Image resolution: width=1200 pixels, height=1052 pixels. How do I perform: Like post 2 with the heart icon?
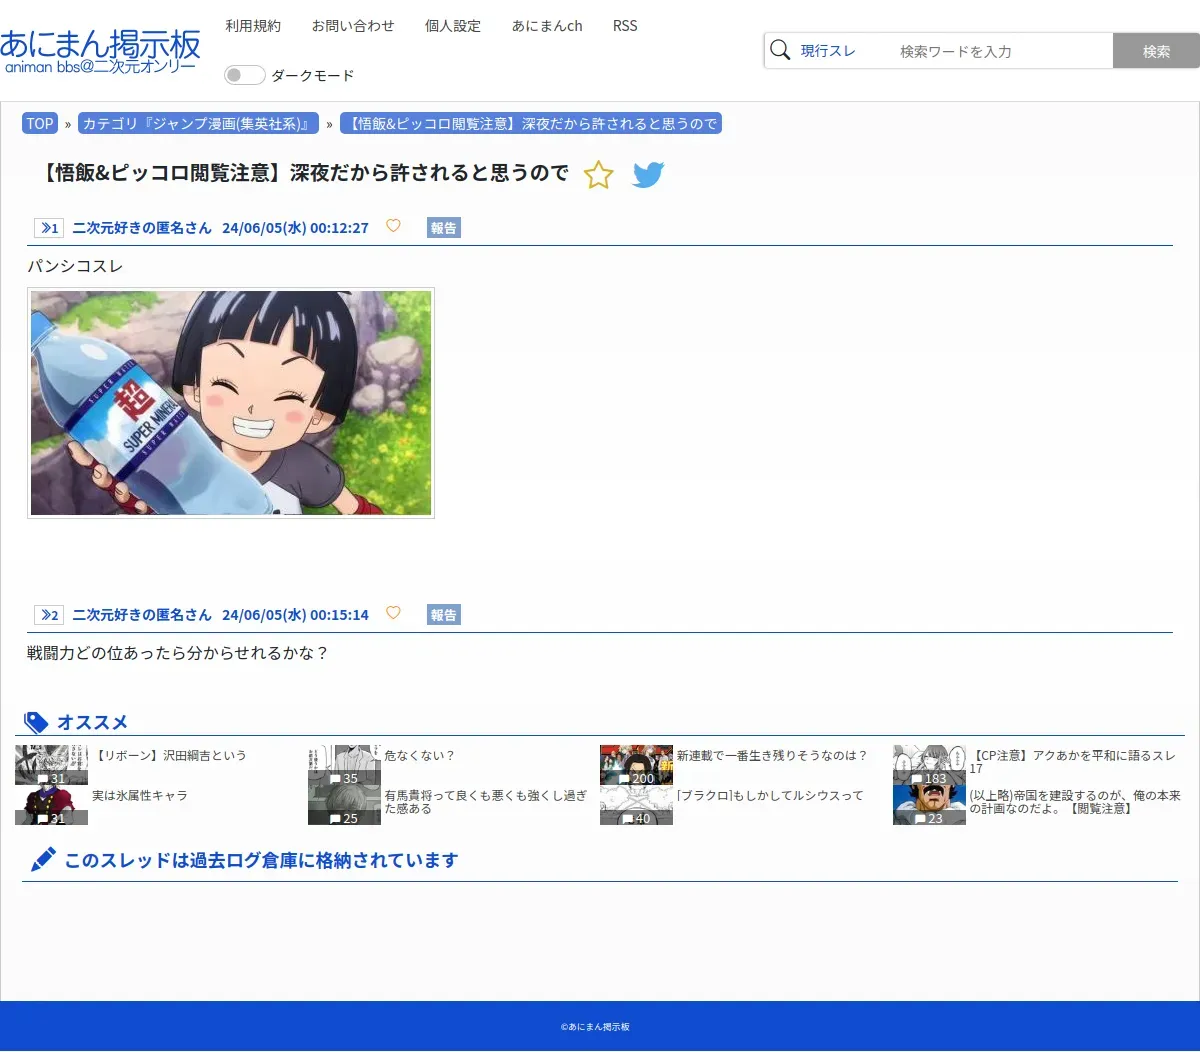393,613
